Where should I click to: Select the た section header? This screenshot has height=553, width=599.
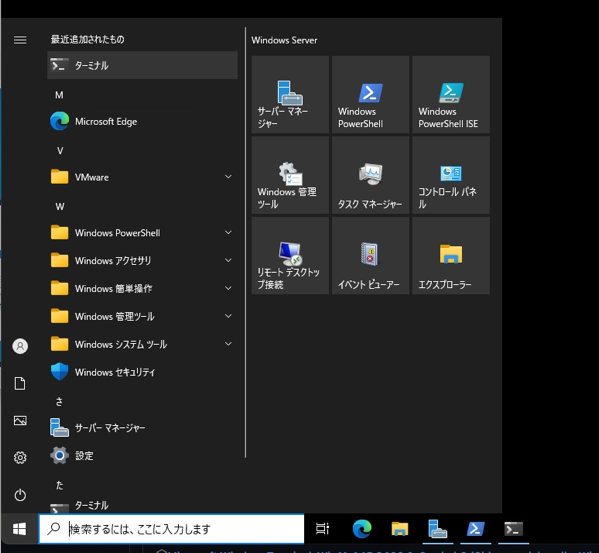coord(59,485)
